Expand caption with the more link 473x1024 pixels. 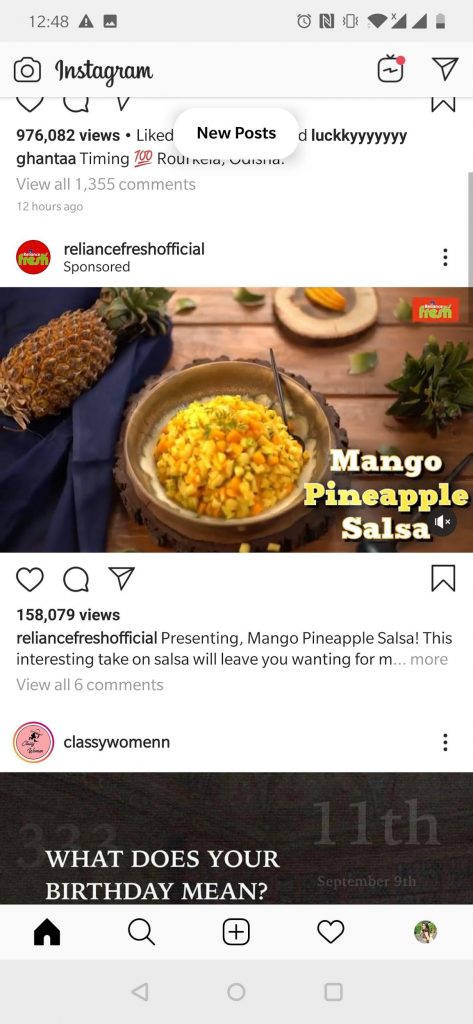429,660
